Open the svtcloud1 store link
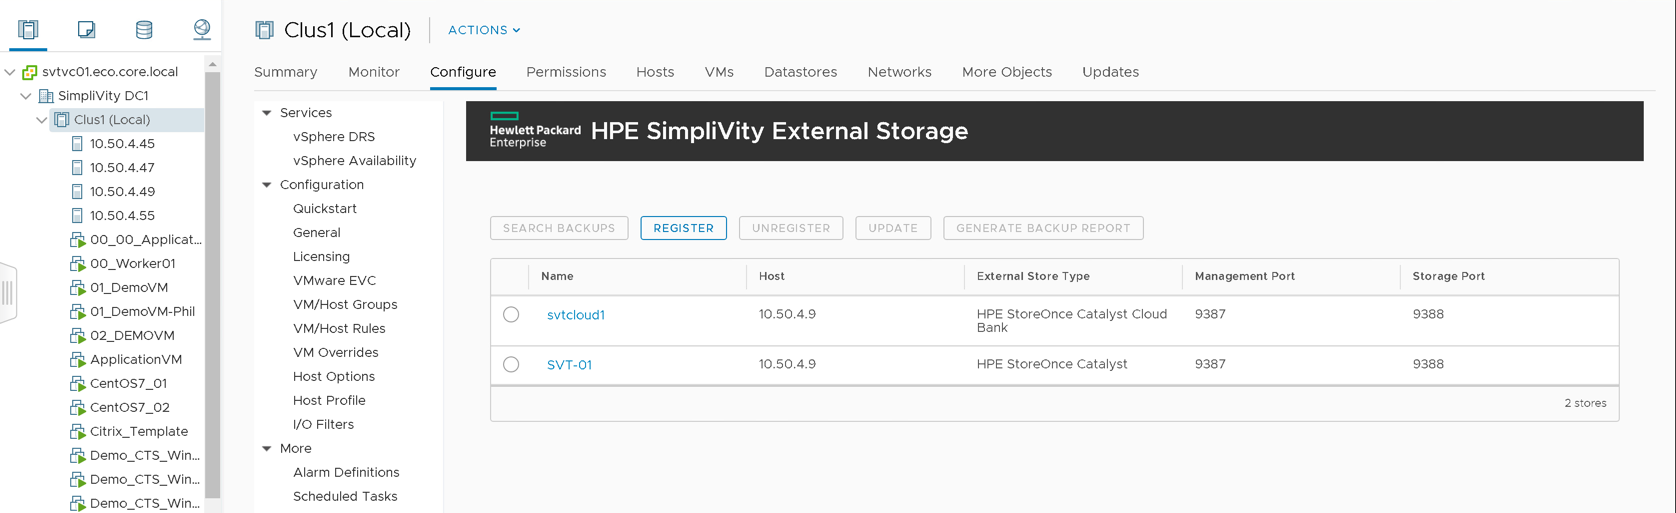1676x513 pixels. (x=576, y=315)
